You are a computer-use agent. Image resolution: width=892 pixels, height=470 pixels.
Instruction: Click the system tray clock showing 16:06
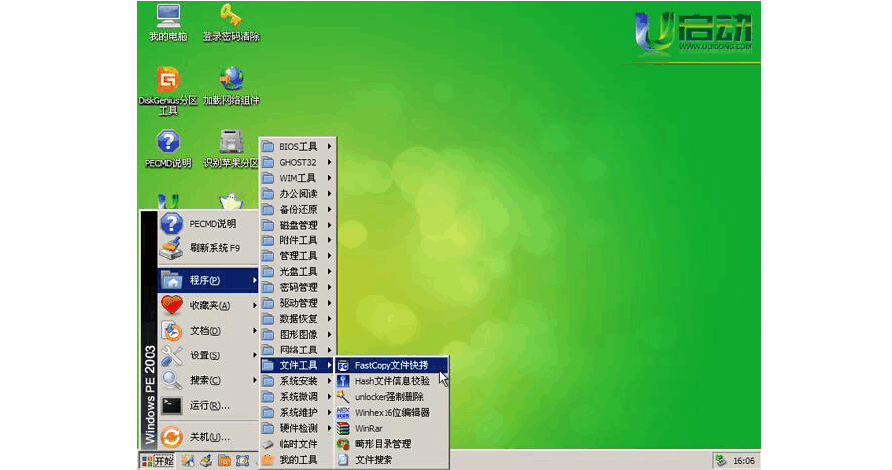(x=743, y=461)
